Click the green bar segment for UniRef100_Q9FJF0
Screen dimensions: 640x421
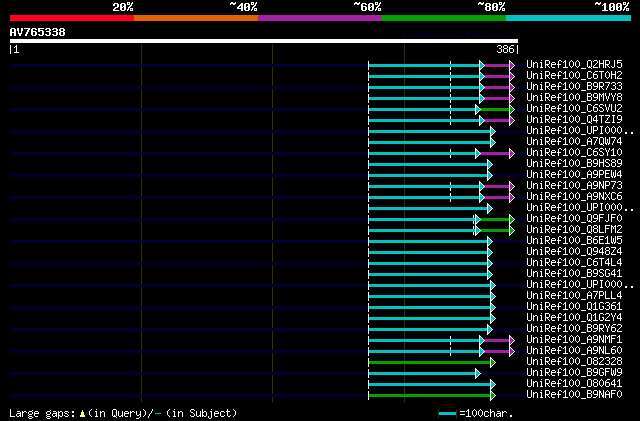coord(495,220)
